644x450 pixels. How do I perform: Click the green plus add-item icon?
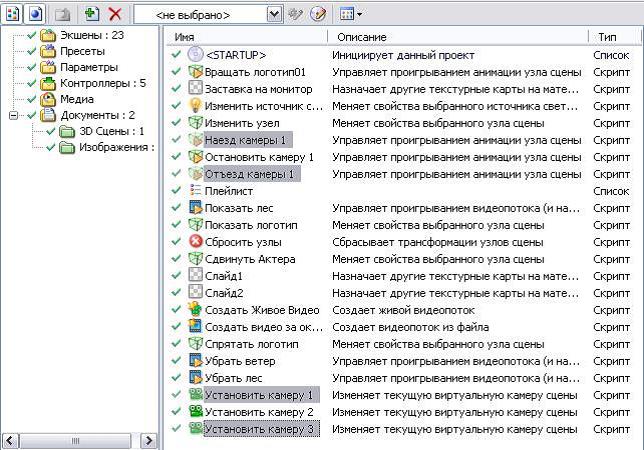(92, 14)
